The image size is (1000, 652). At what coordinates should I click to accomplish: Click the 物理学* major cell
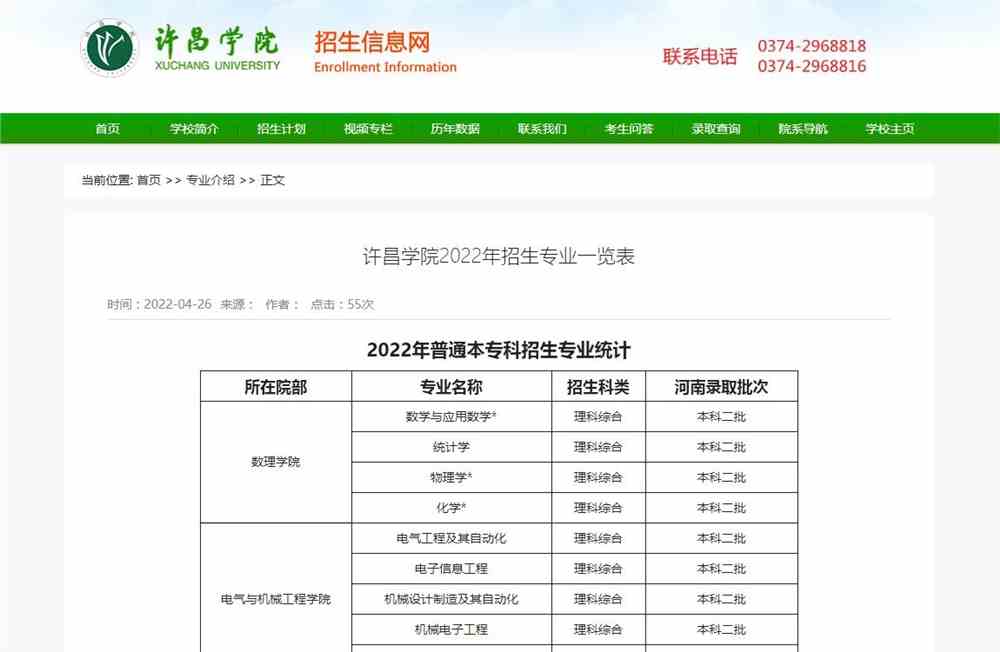[x=451, y=477]
